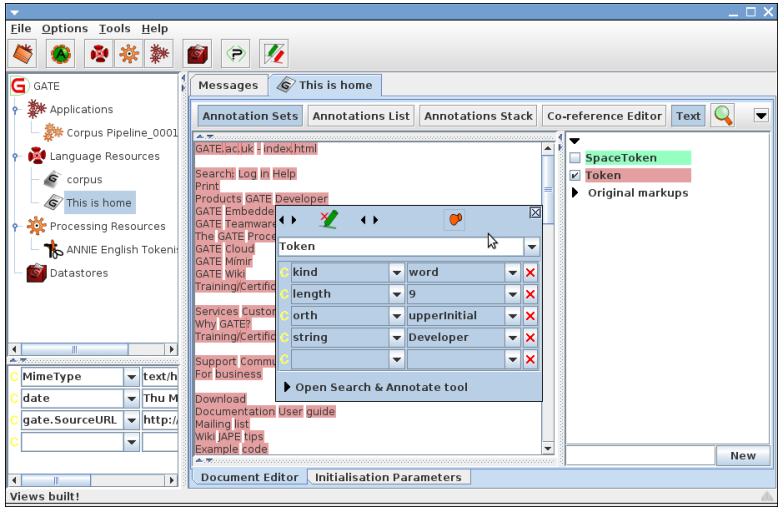783x513 pixels.
Task: Switch to the Messages tab
Action: [x=228, y=86]
